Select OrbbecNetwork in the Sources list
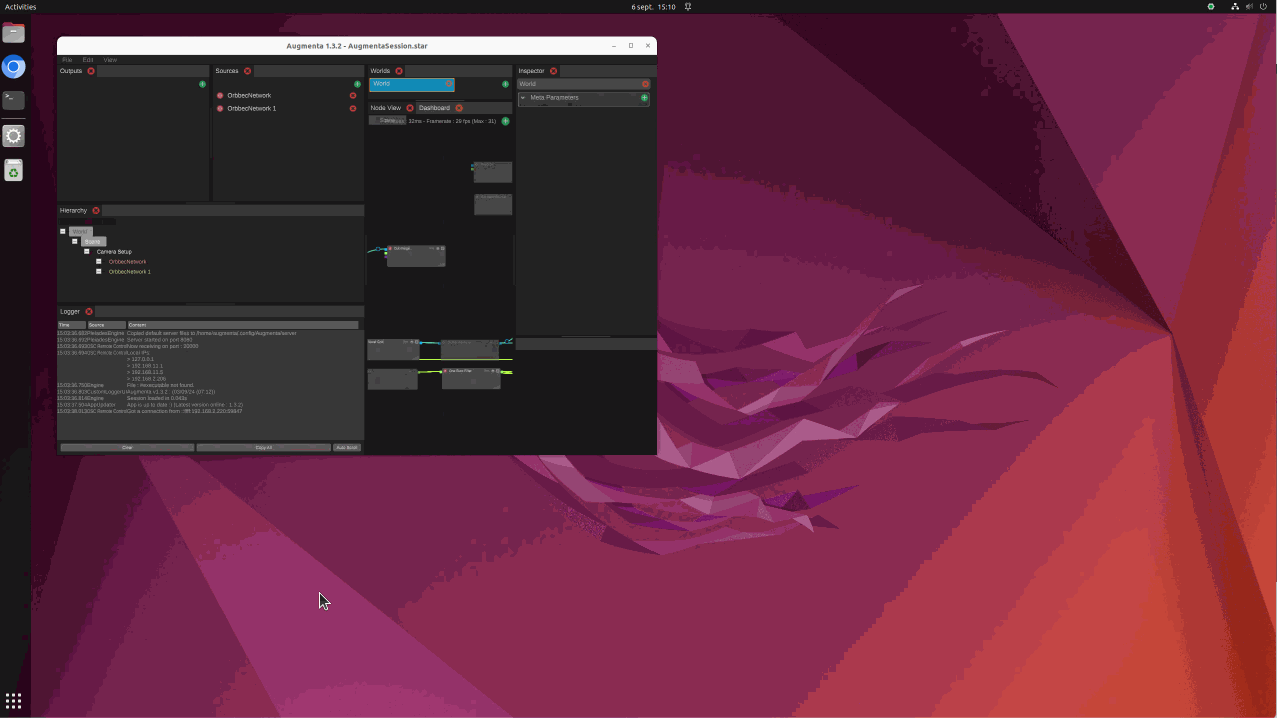The width and height of the screenshot is (1277, 718). coord(249,96)
